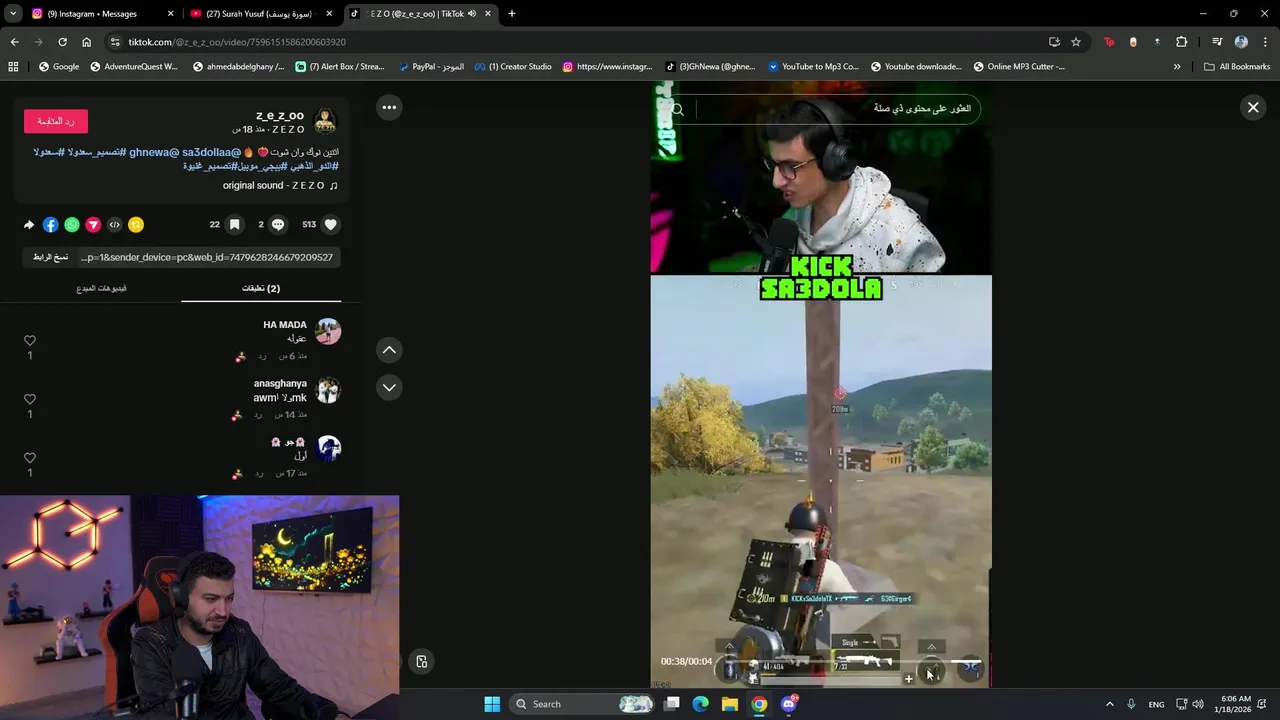Open the embed code icon
The height and width of the screenshot is (720, 1280).
pos(114,225)
